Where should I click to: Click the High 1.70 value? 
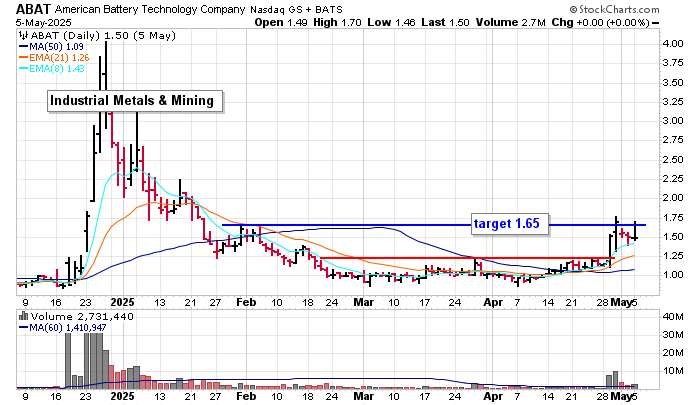337,22
